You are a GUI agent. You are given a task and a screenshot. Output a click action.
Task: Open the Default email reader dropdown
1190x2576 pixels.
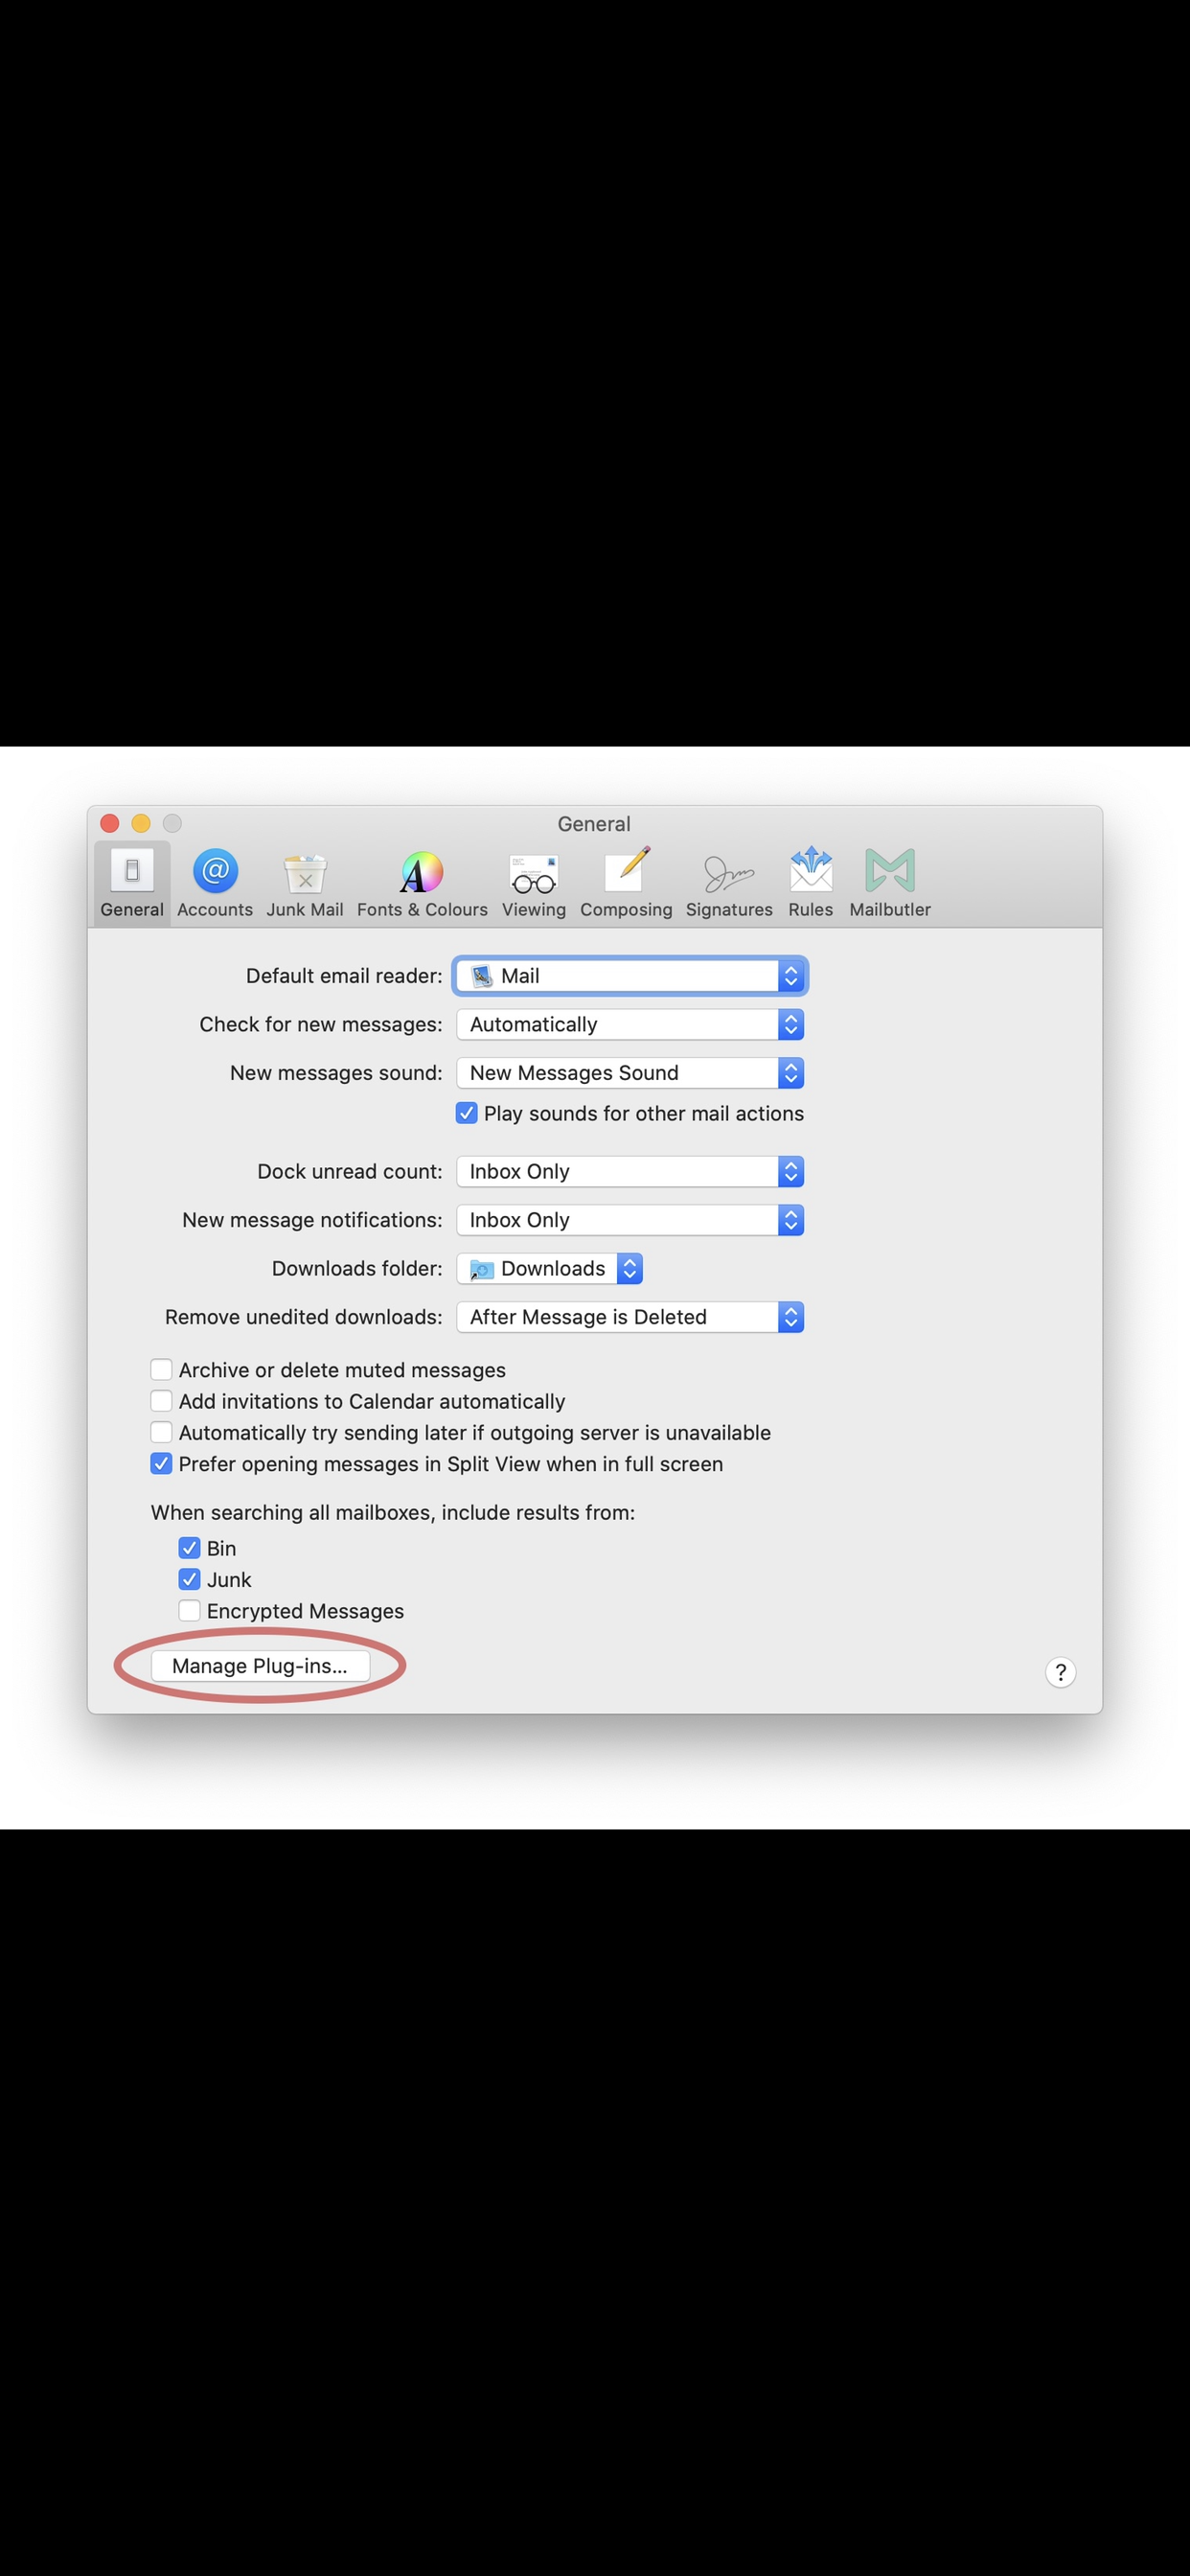(630, 976)
